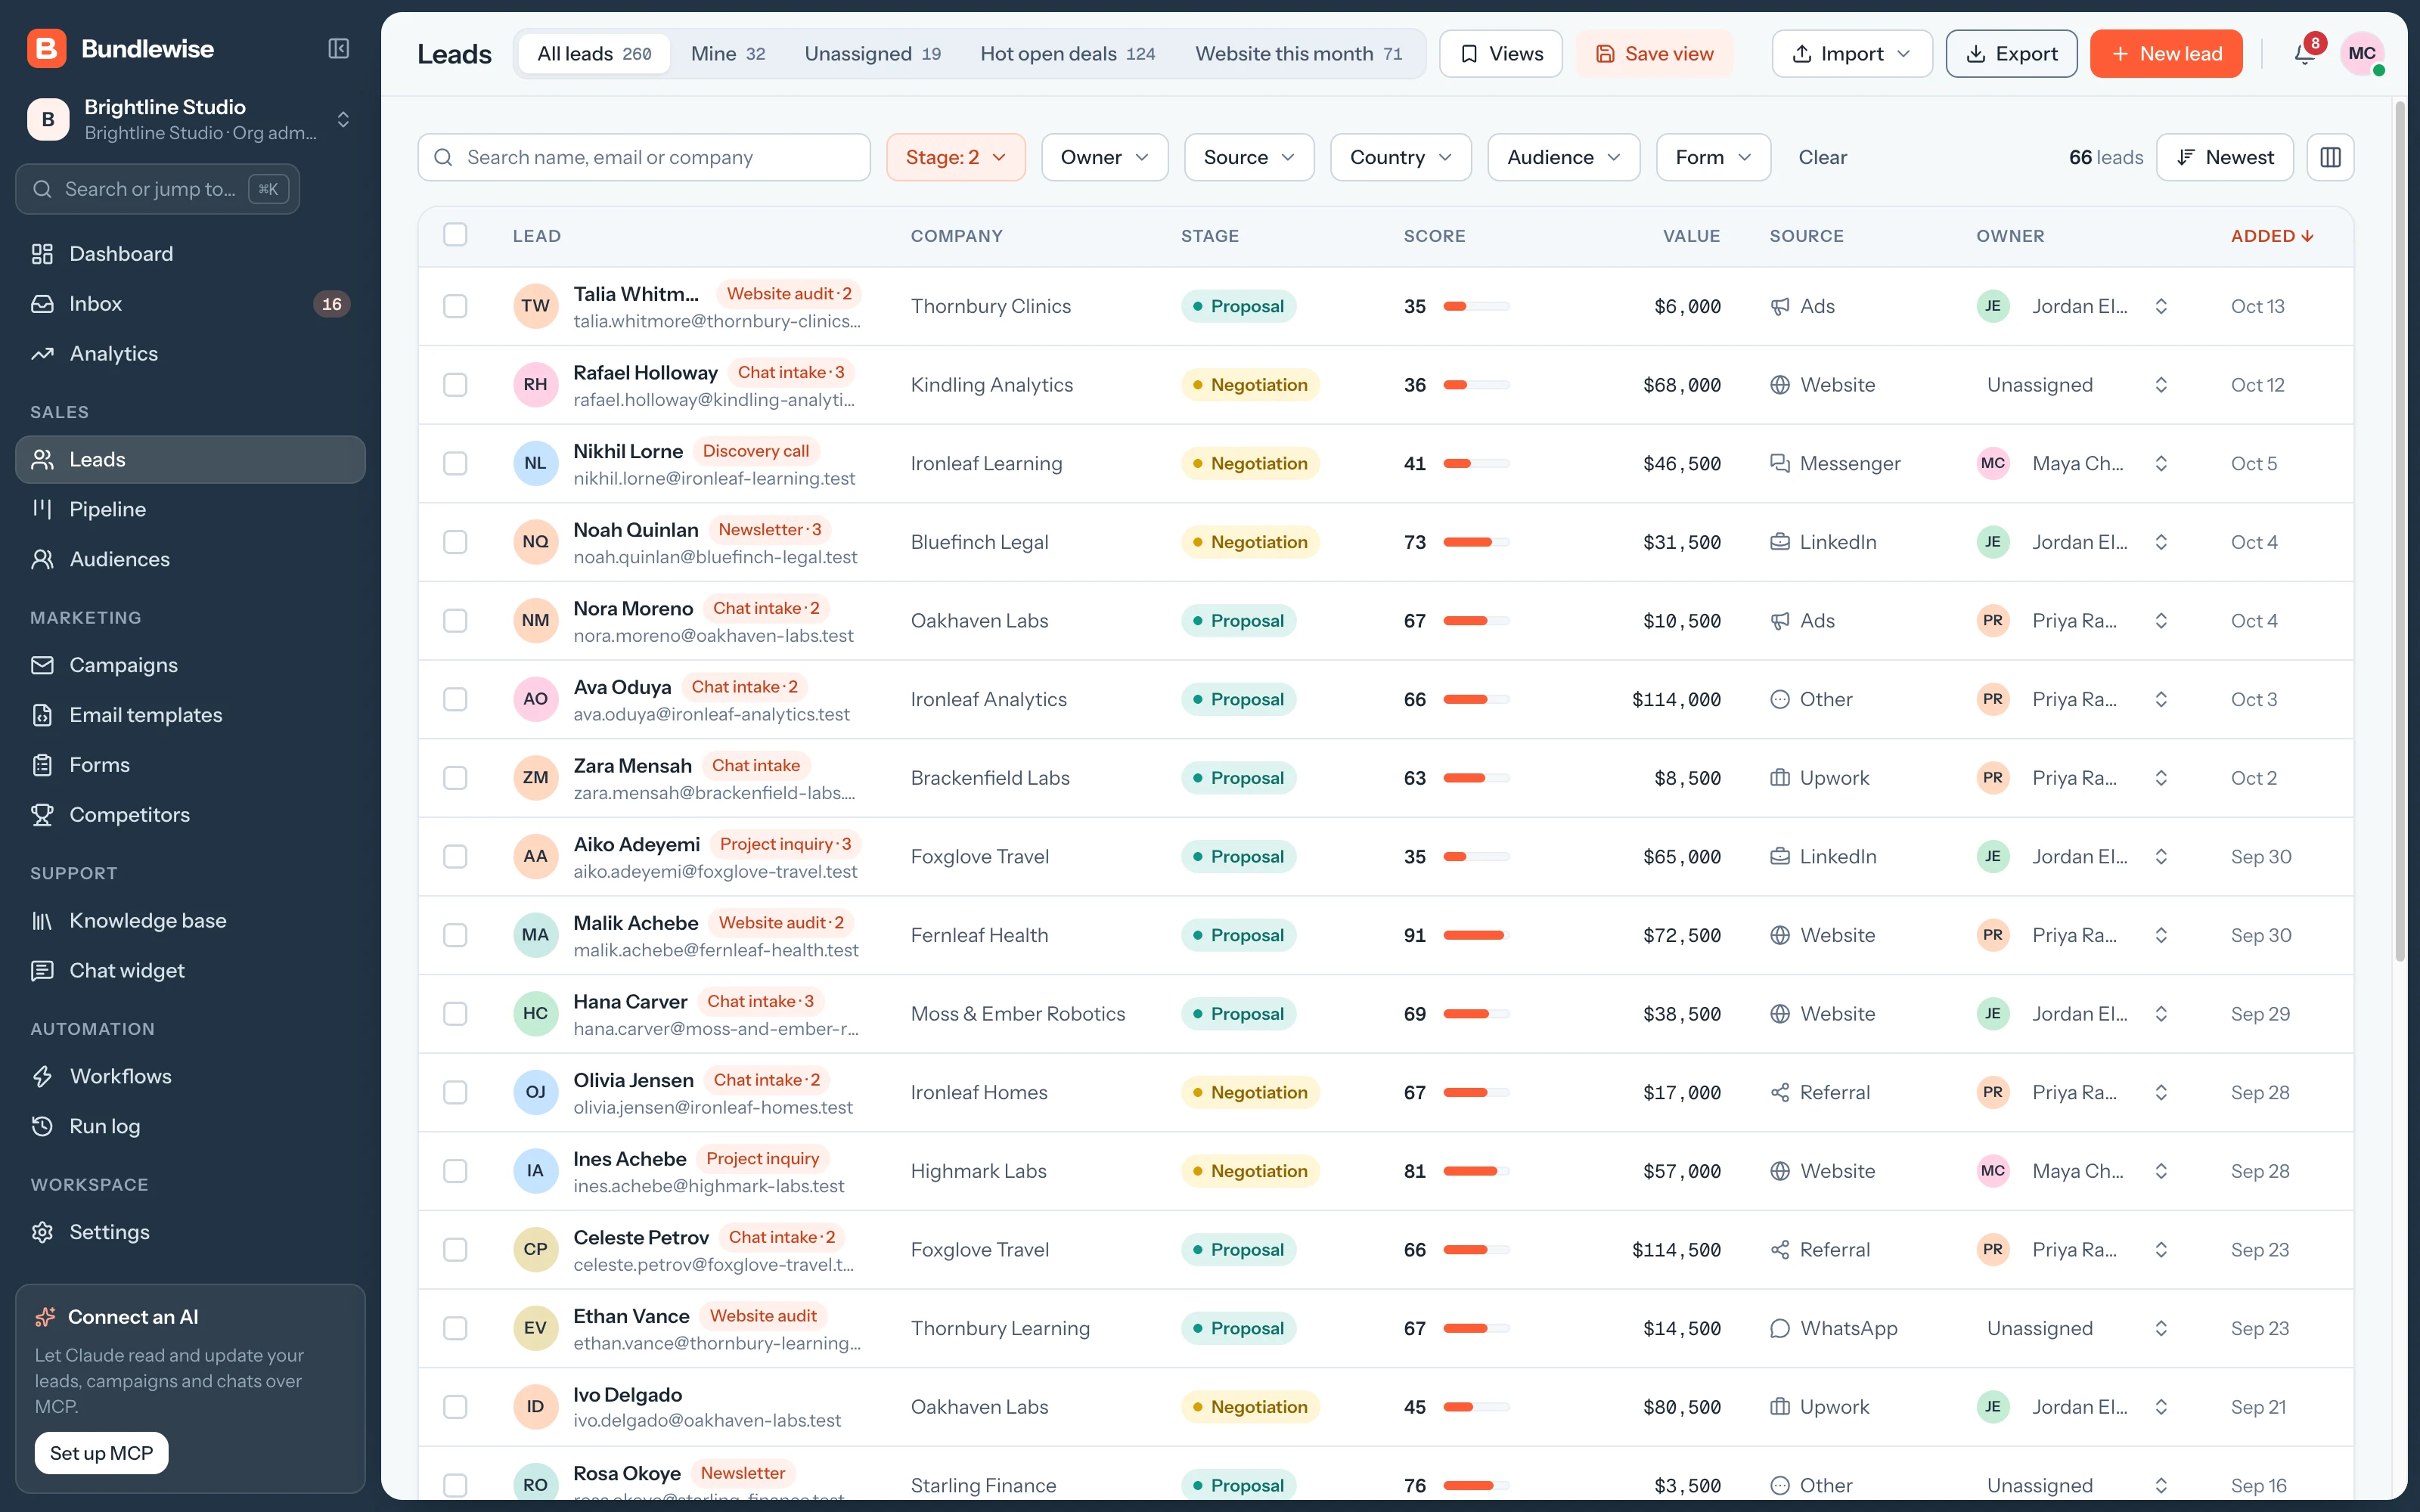Switch workspace via Brightline Studio selector

[x=190, y=119]
